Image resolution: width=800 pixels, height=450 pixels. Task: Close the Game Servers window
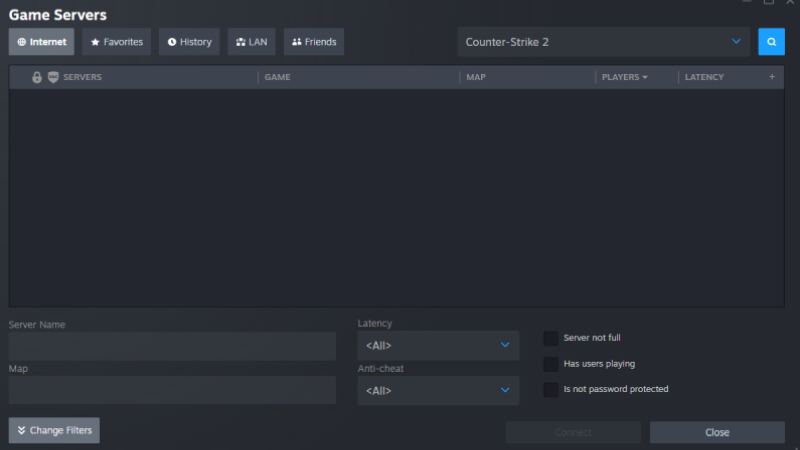pyautogui.click(x=790, y=2)
